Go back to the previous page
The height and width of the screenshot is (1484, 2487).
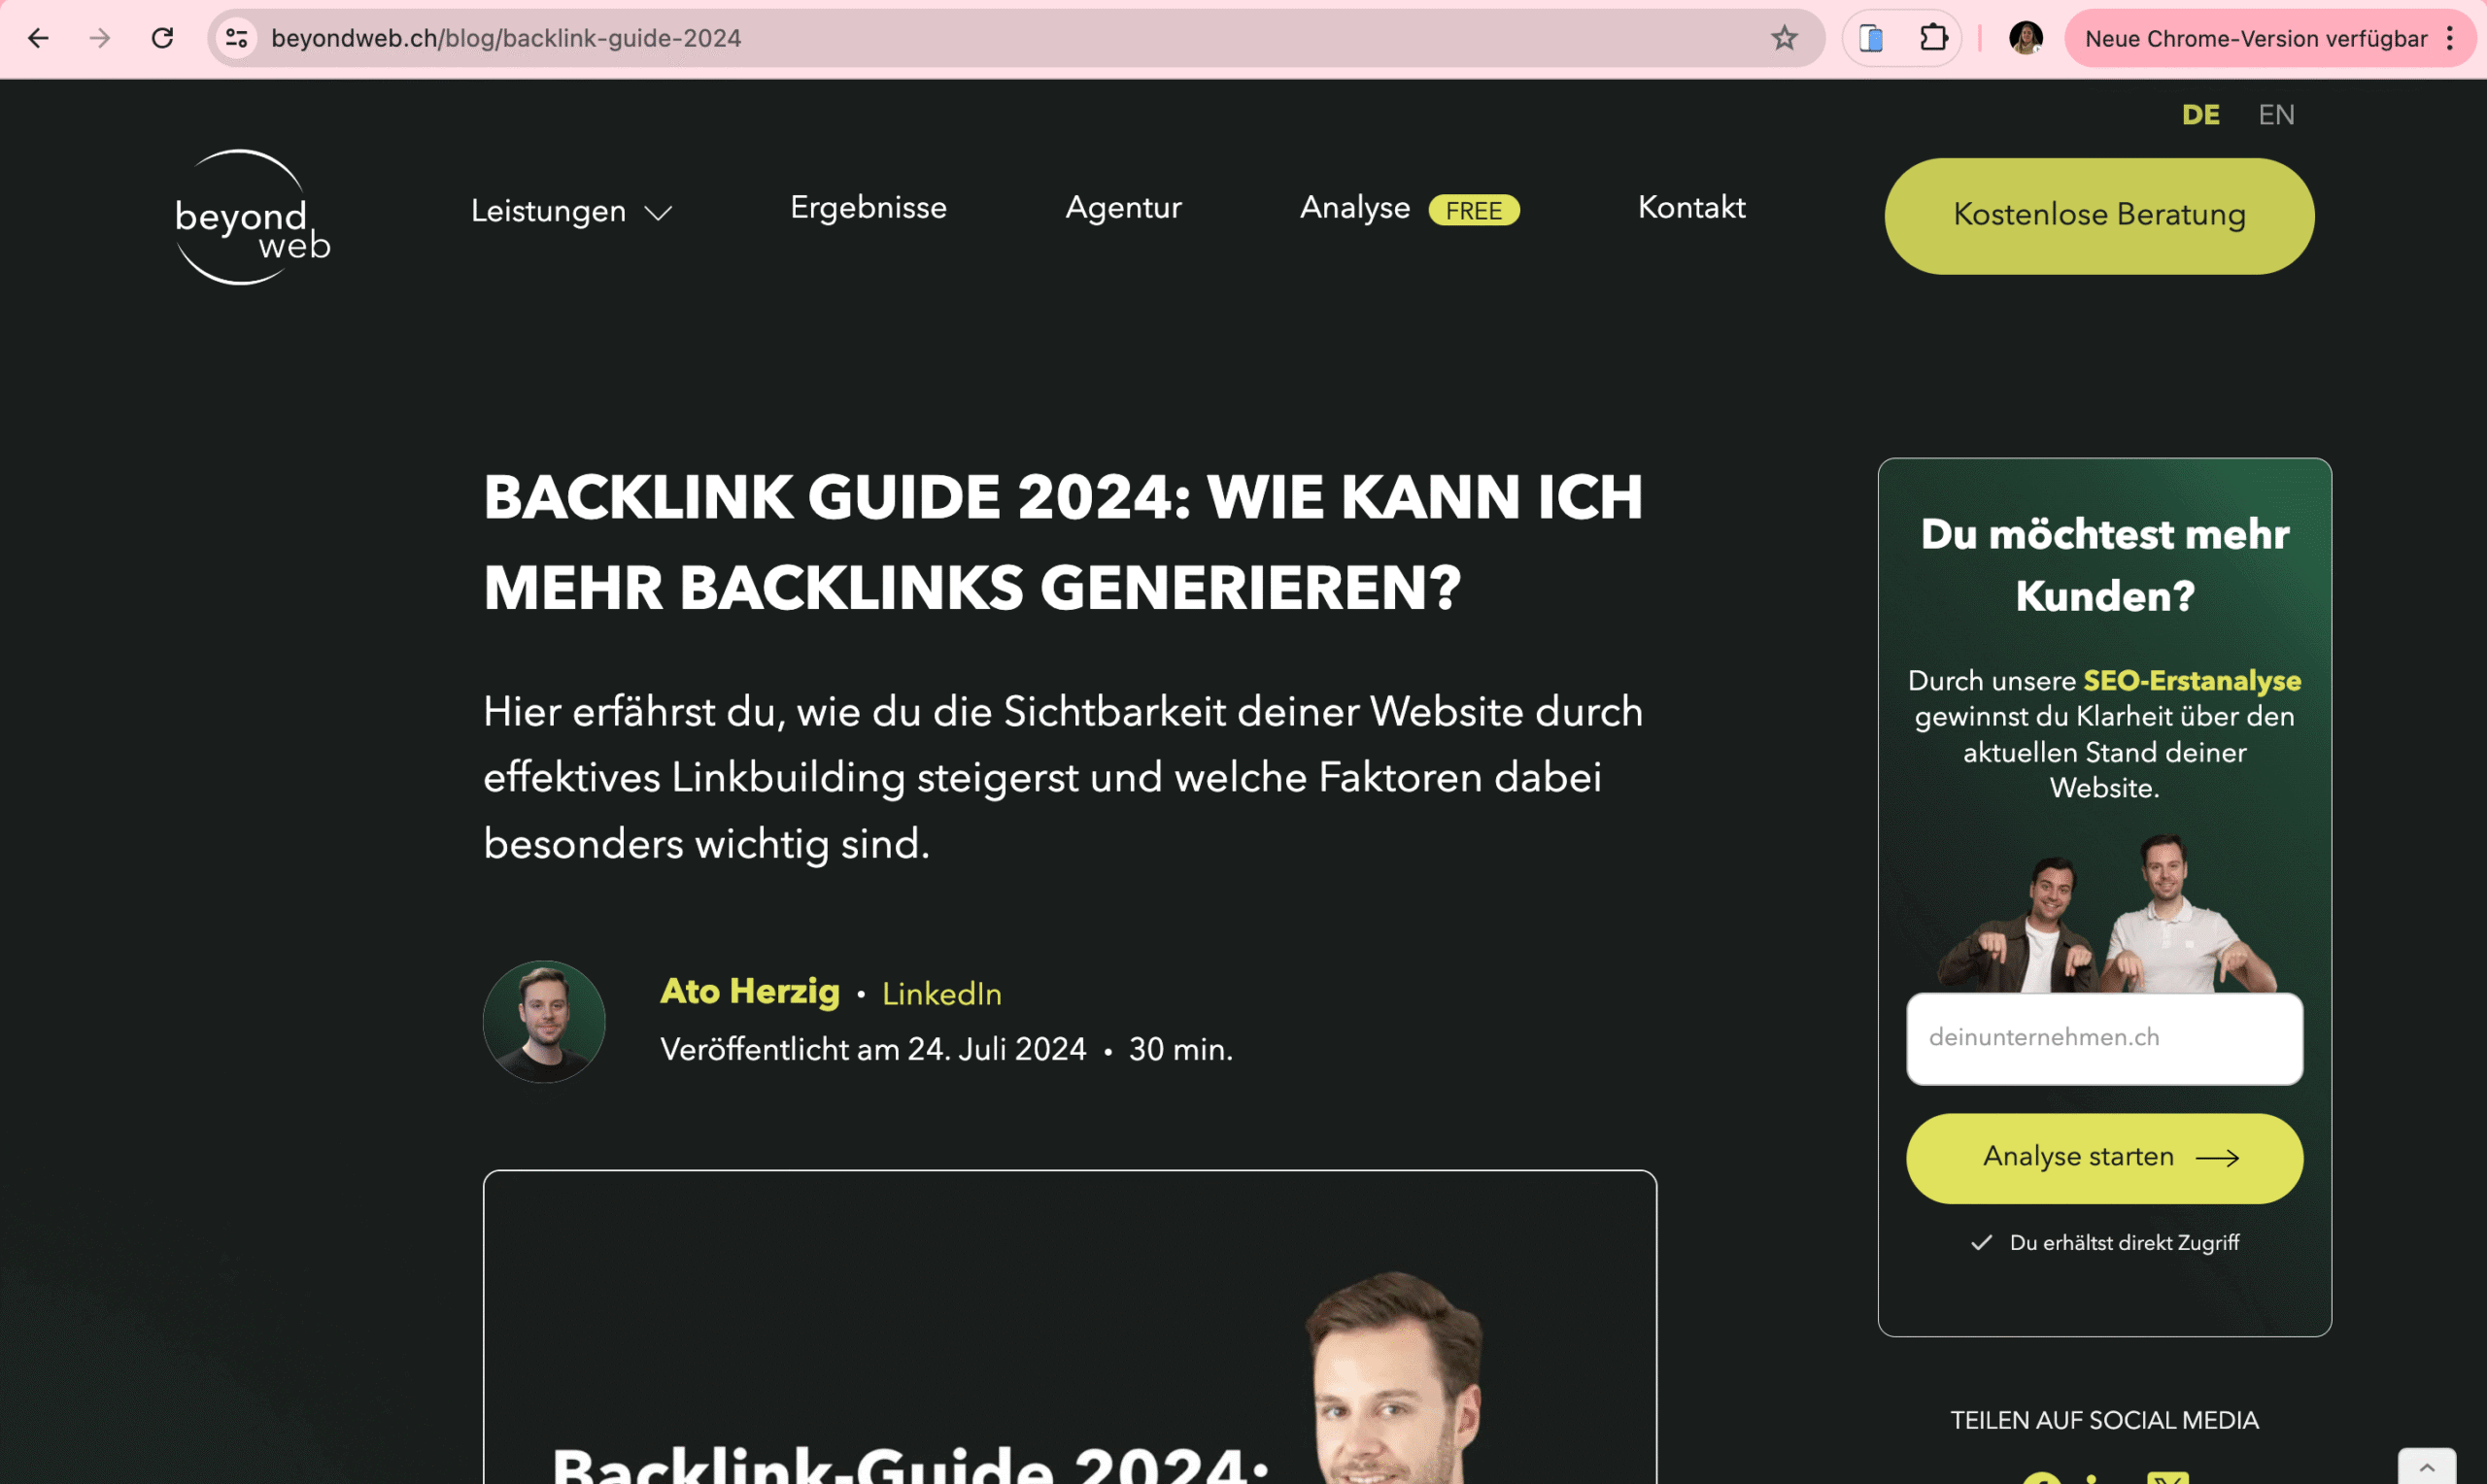(38, 38)
